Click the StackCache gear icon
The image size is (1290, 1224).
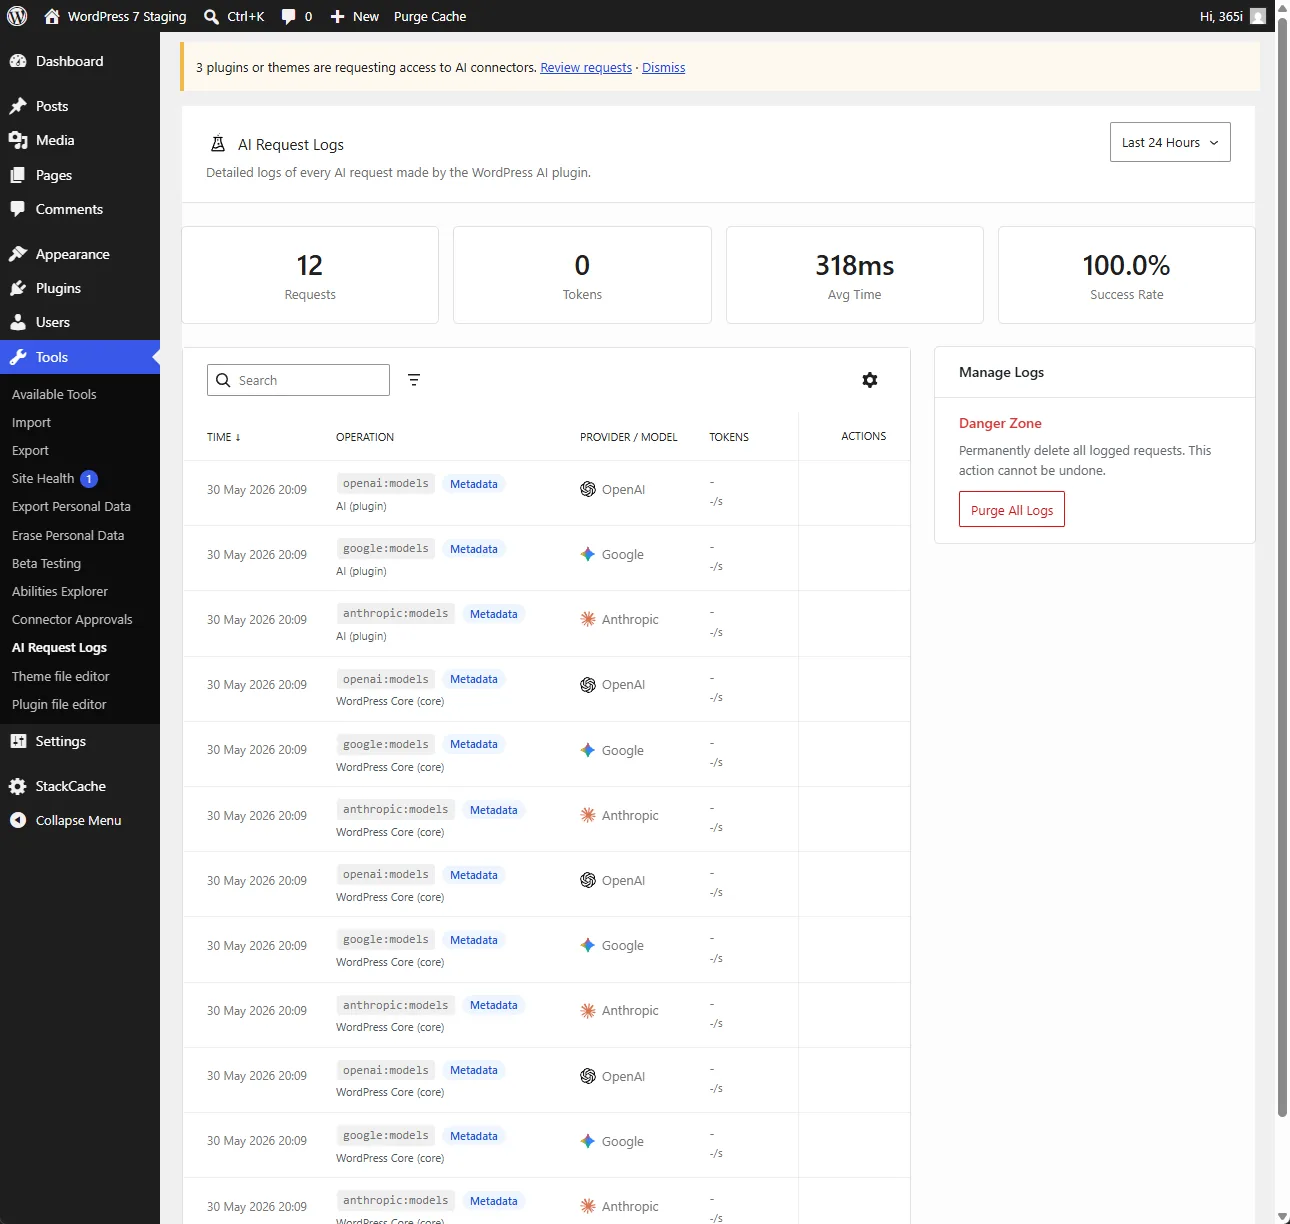pos(18,786)
